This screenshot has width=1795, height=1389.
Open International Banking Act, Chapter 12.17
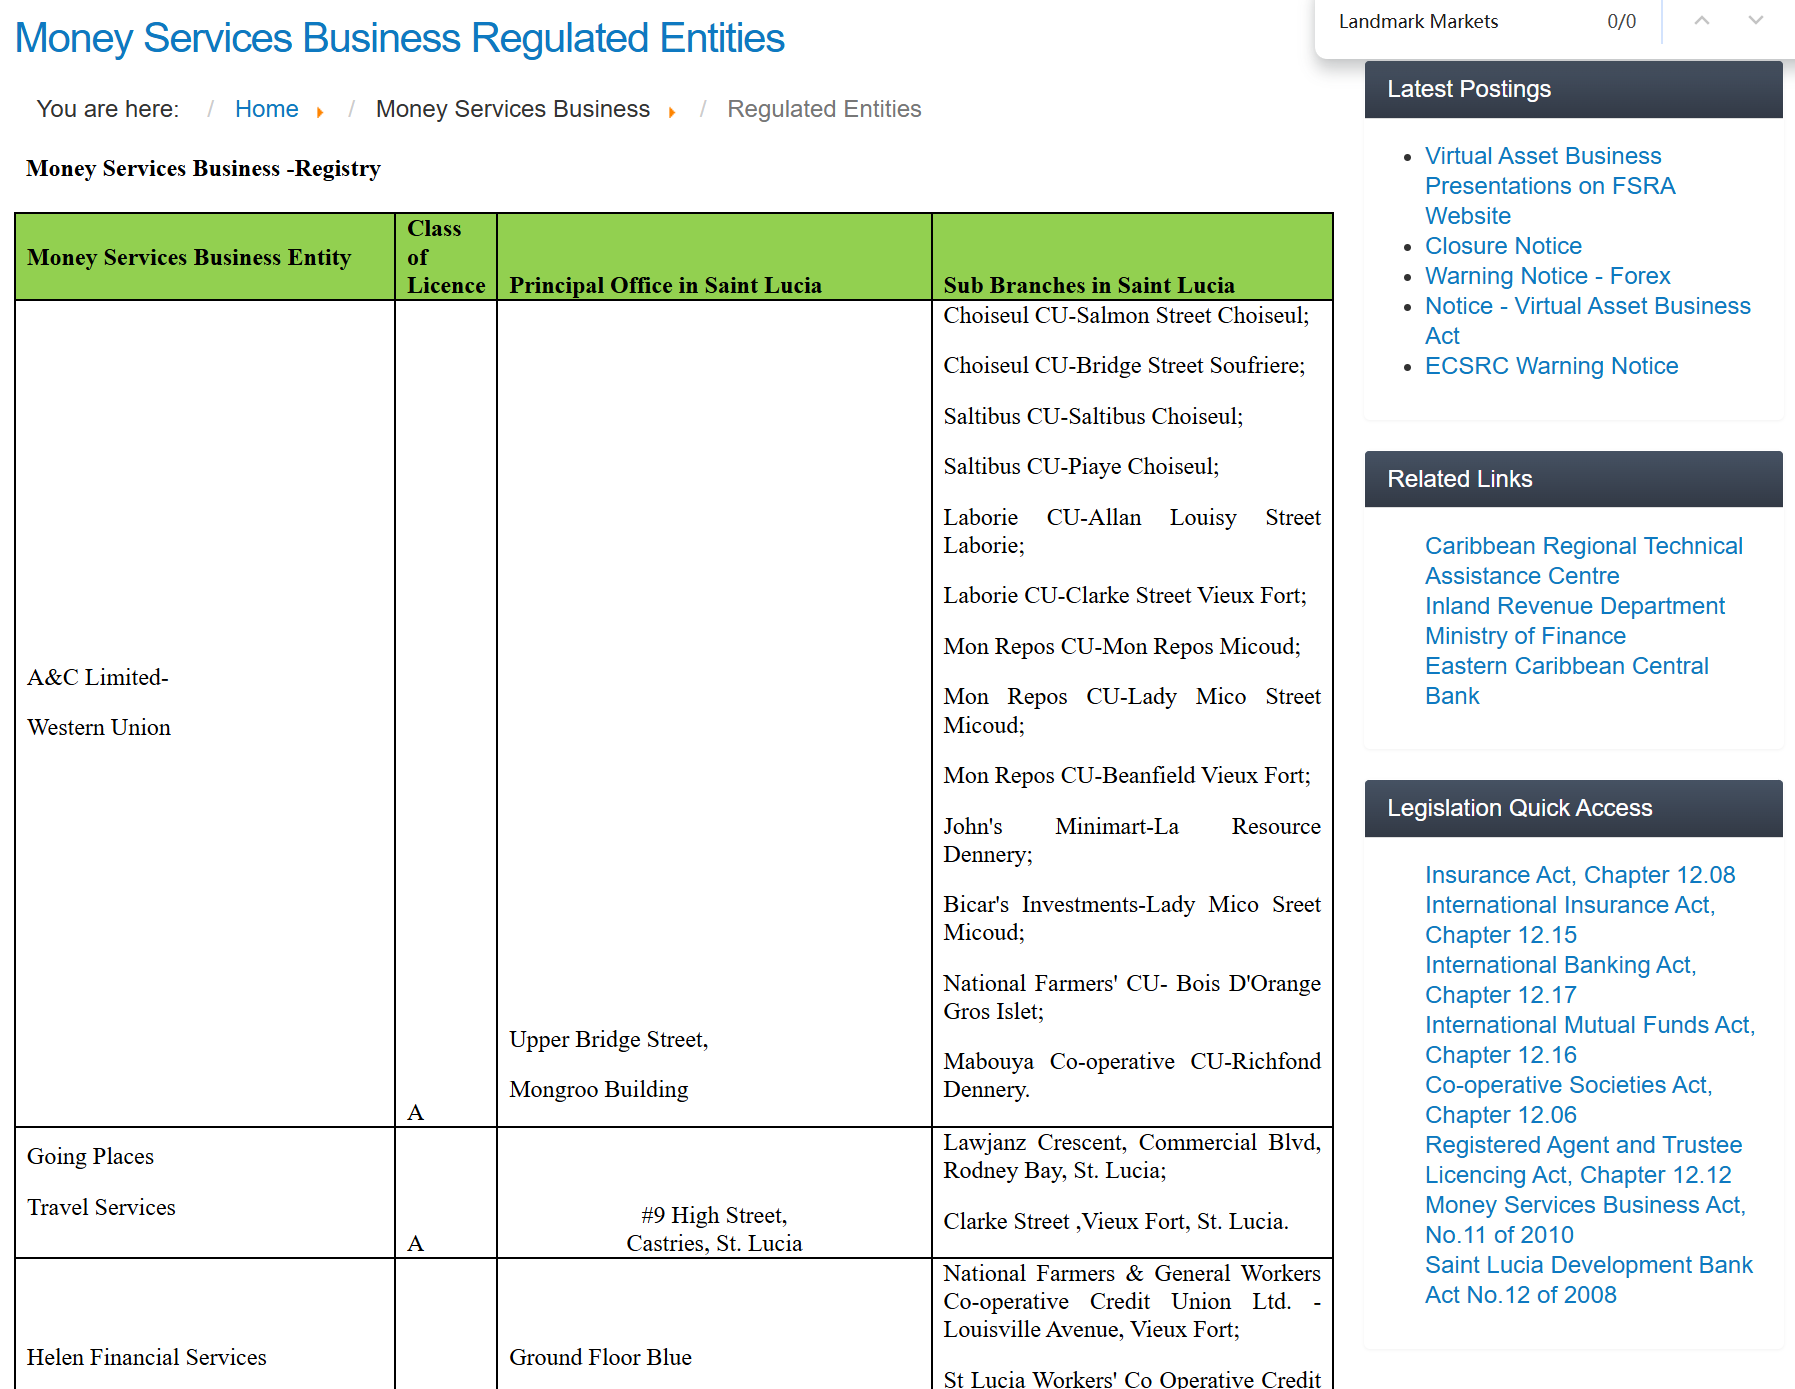(x=1560, y=980)
